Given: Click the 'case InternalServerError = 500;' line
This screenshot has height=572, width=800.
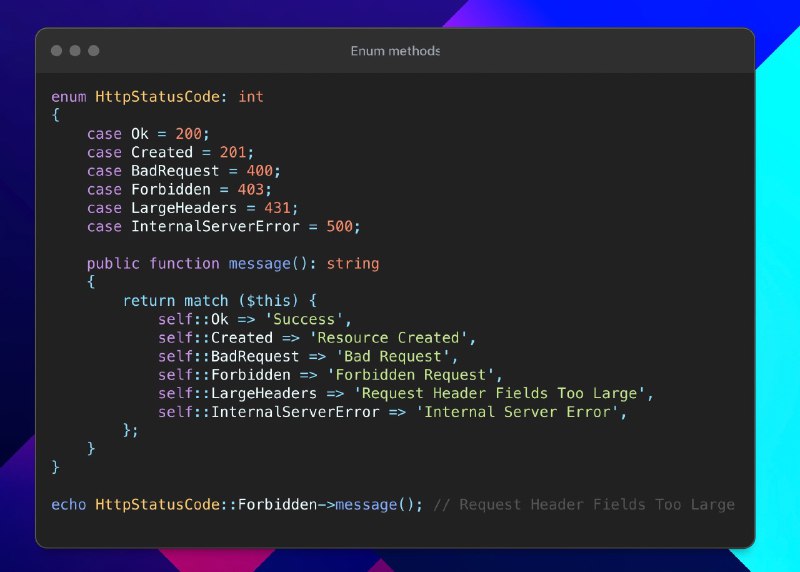Looking at the screenshot, I should click(223, 226).
